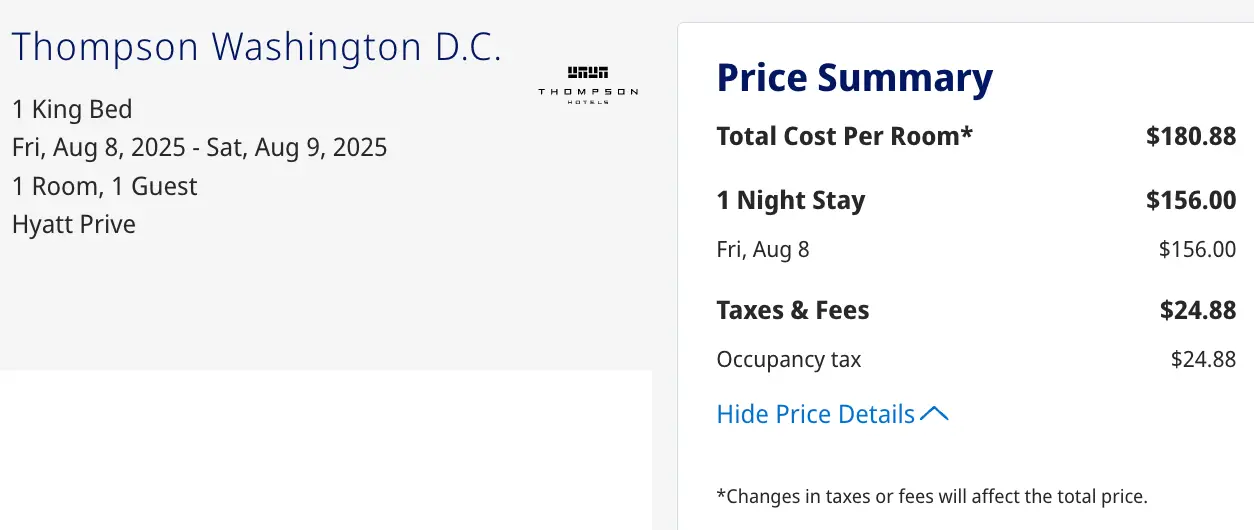Open the Thompson Washington D.C. hotel title
The height and width of the screenshot is (530, 1254).
tap(257, 48)
